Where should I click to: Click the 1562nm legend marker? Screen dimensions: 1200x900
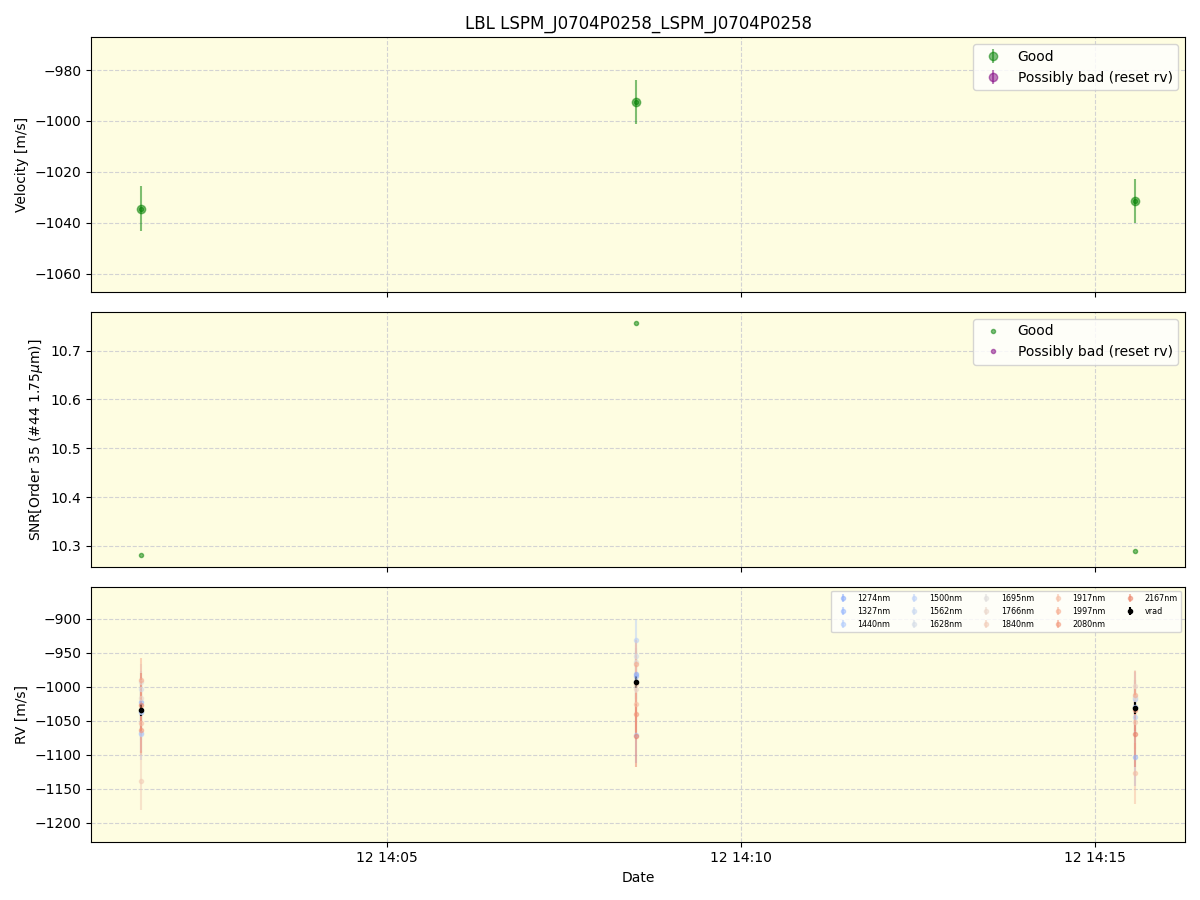pyautogui.click(x=915, y=611)
